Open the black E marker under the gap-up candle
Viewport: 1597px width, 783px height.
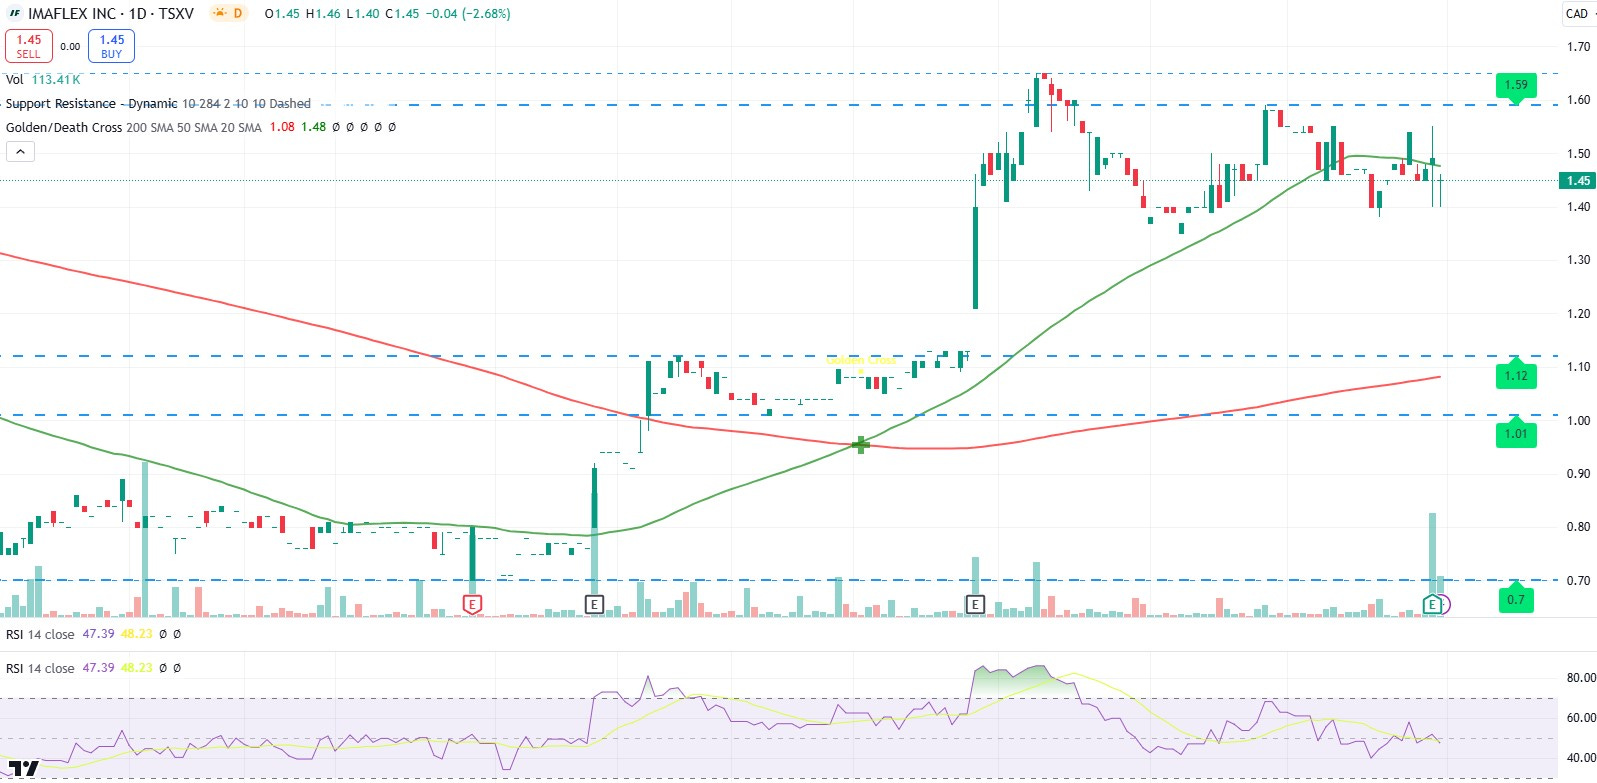click(975, 604)
